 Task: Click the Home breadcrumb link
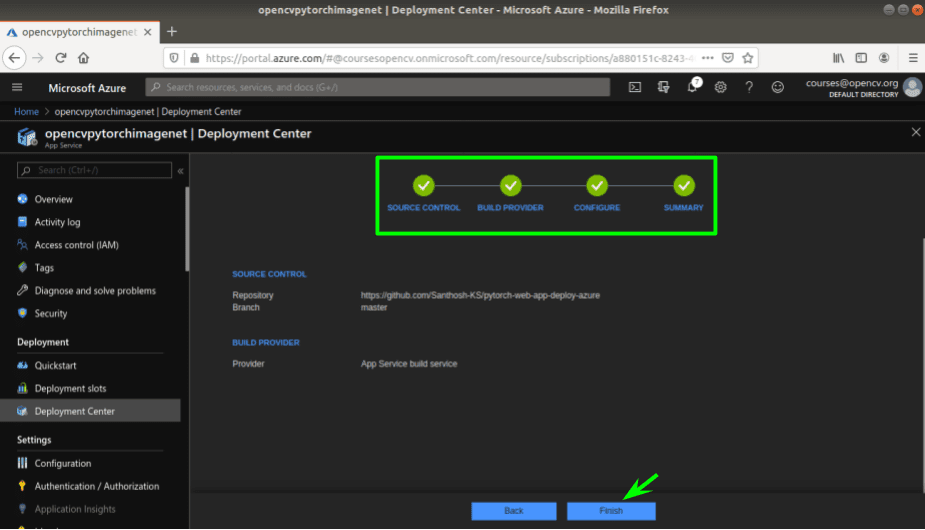pos(27,112)
